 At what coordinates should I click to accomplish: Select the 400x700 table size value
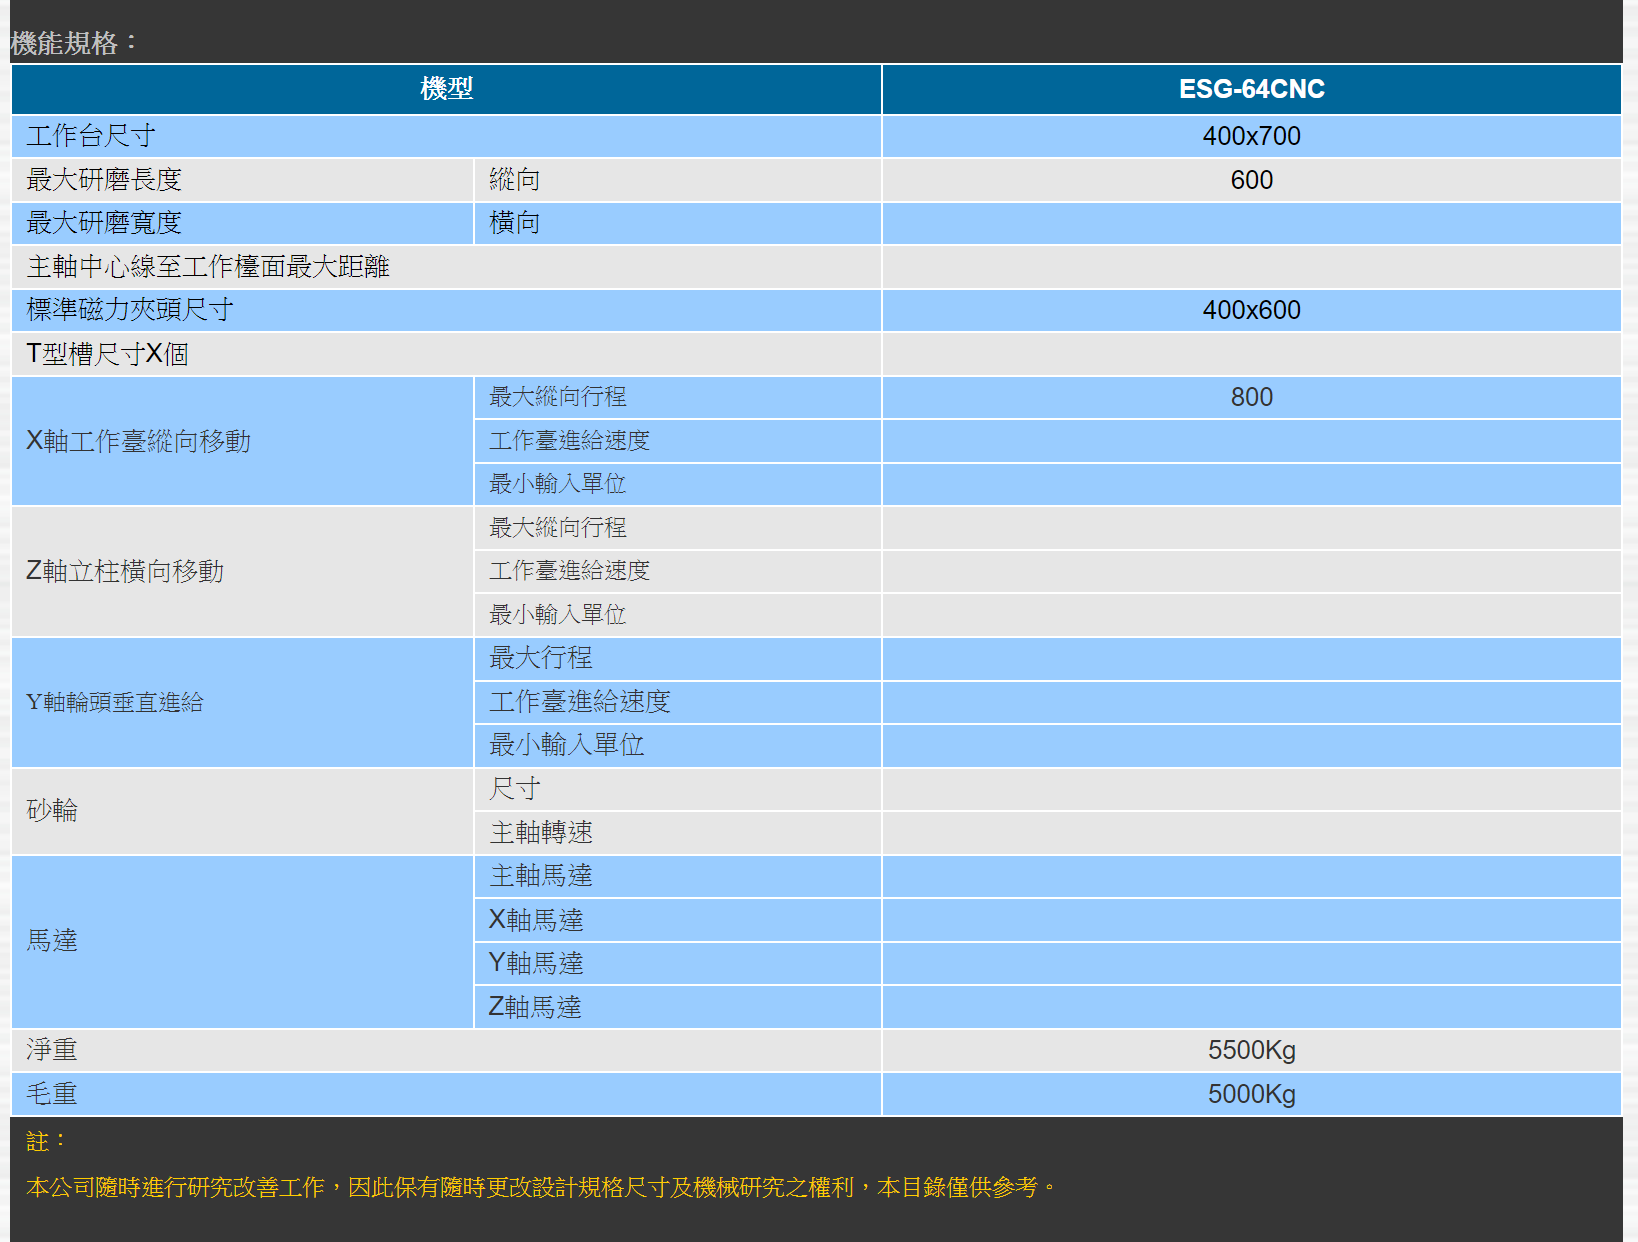click(1251, 136)
